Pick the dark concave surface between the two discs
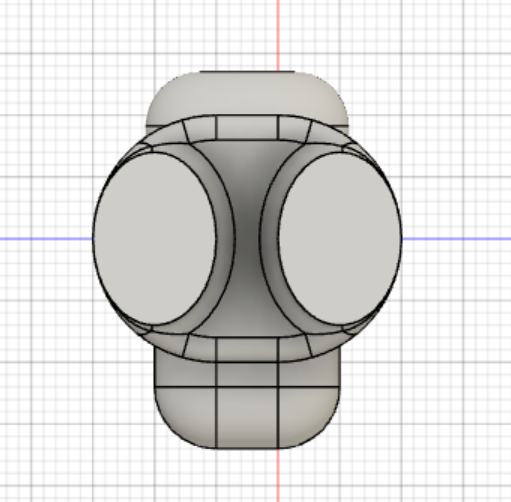 247,238
